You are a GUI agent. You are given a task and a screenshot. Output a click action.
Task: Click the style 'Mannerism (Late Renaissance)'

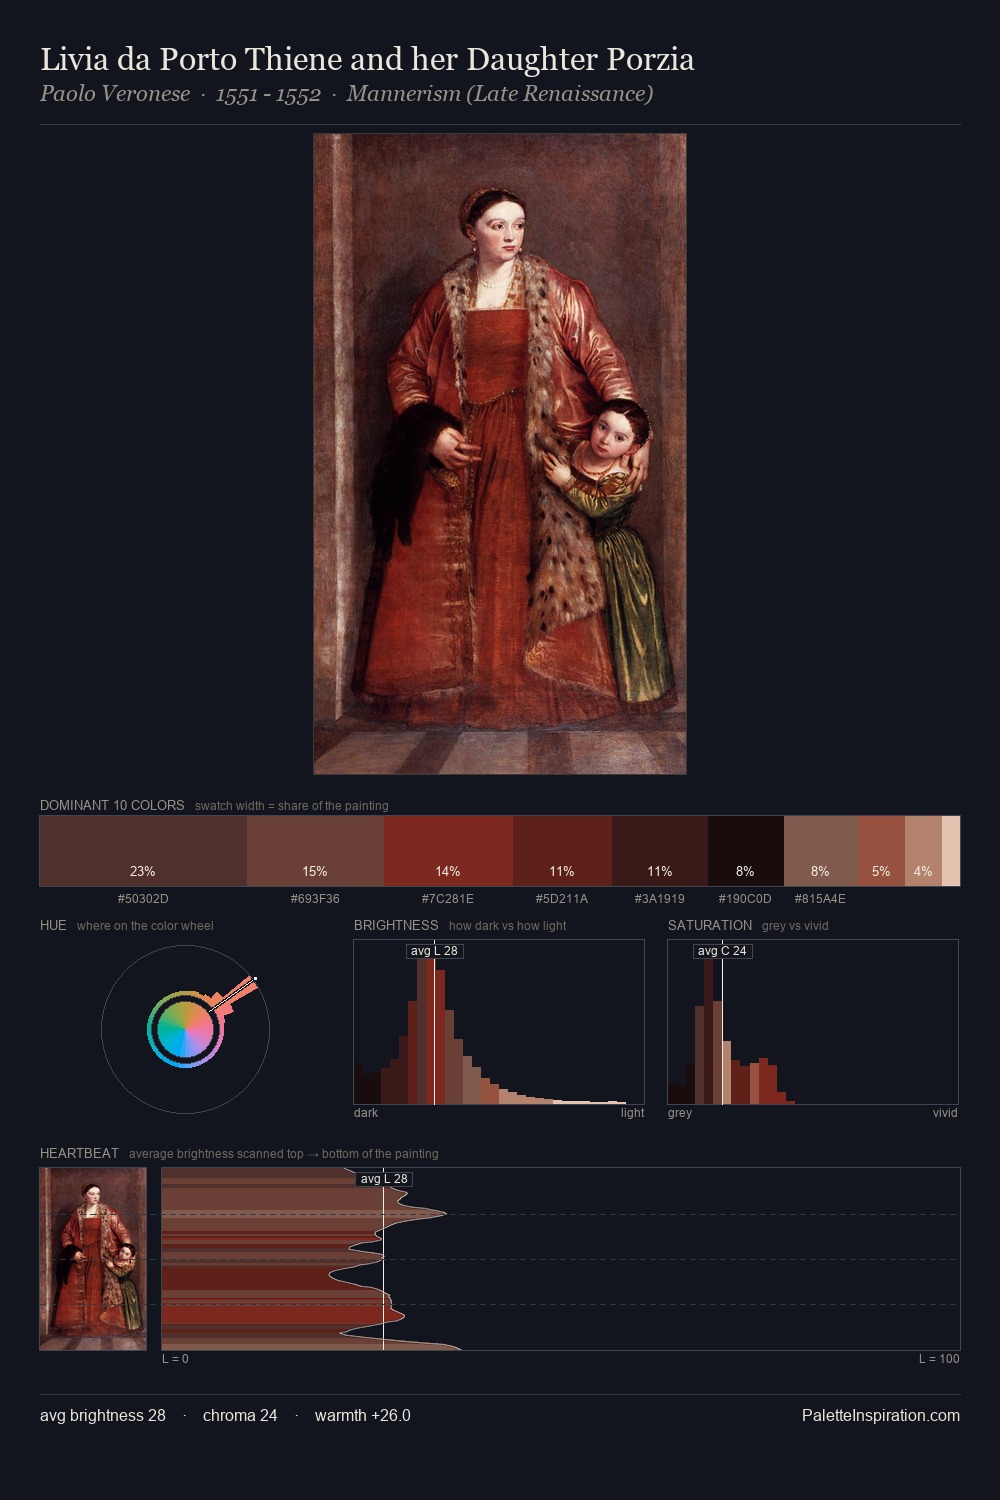[500, 94]
